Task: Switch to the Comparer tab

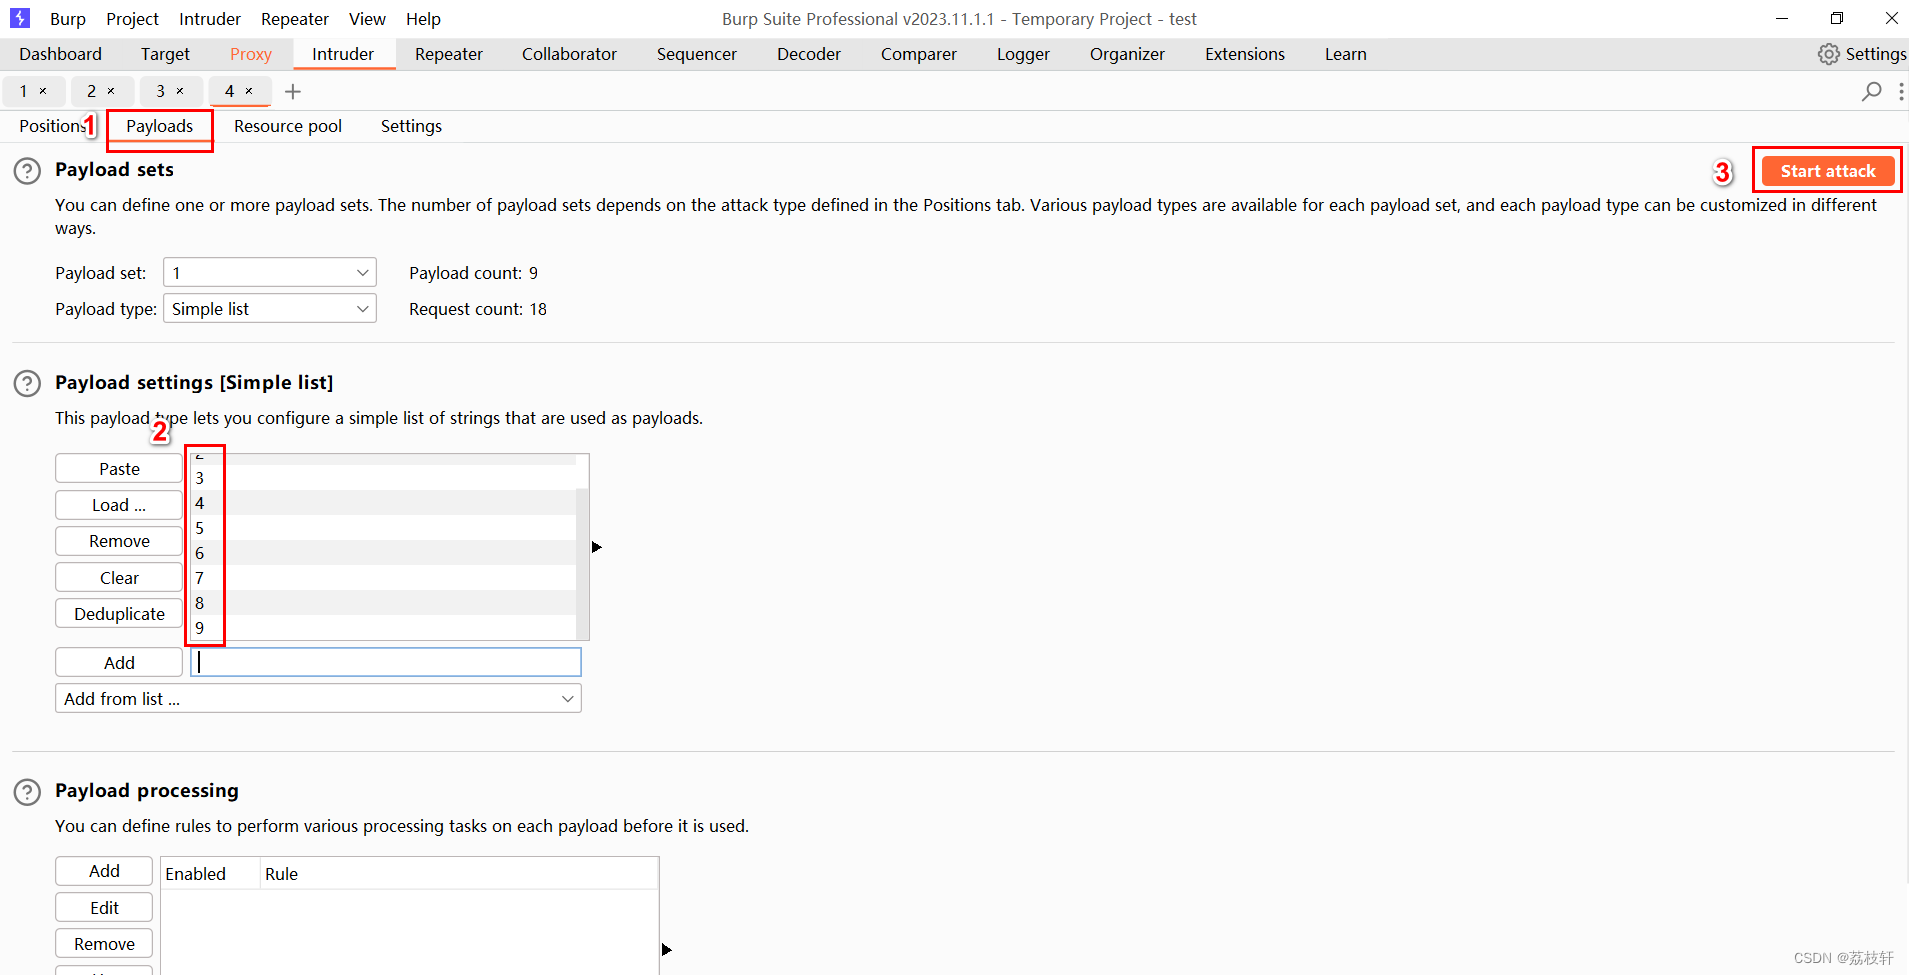Action: pos(919,54)
